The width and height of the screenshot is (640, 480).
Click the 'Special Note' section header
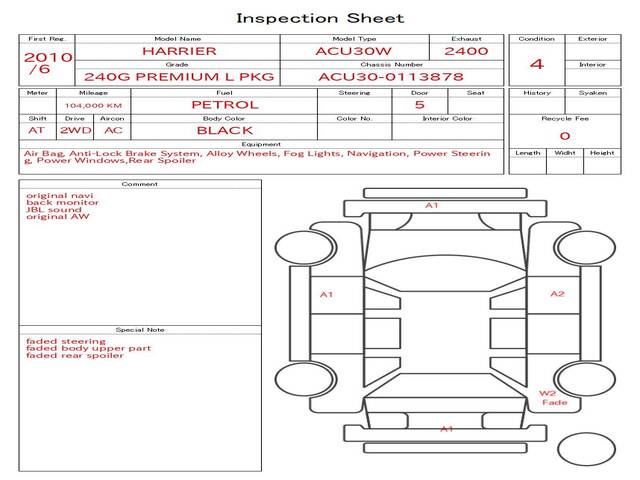pos(140,330)
